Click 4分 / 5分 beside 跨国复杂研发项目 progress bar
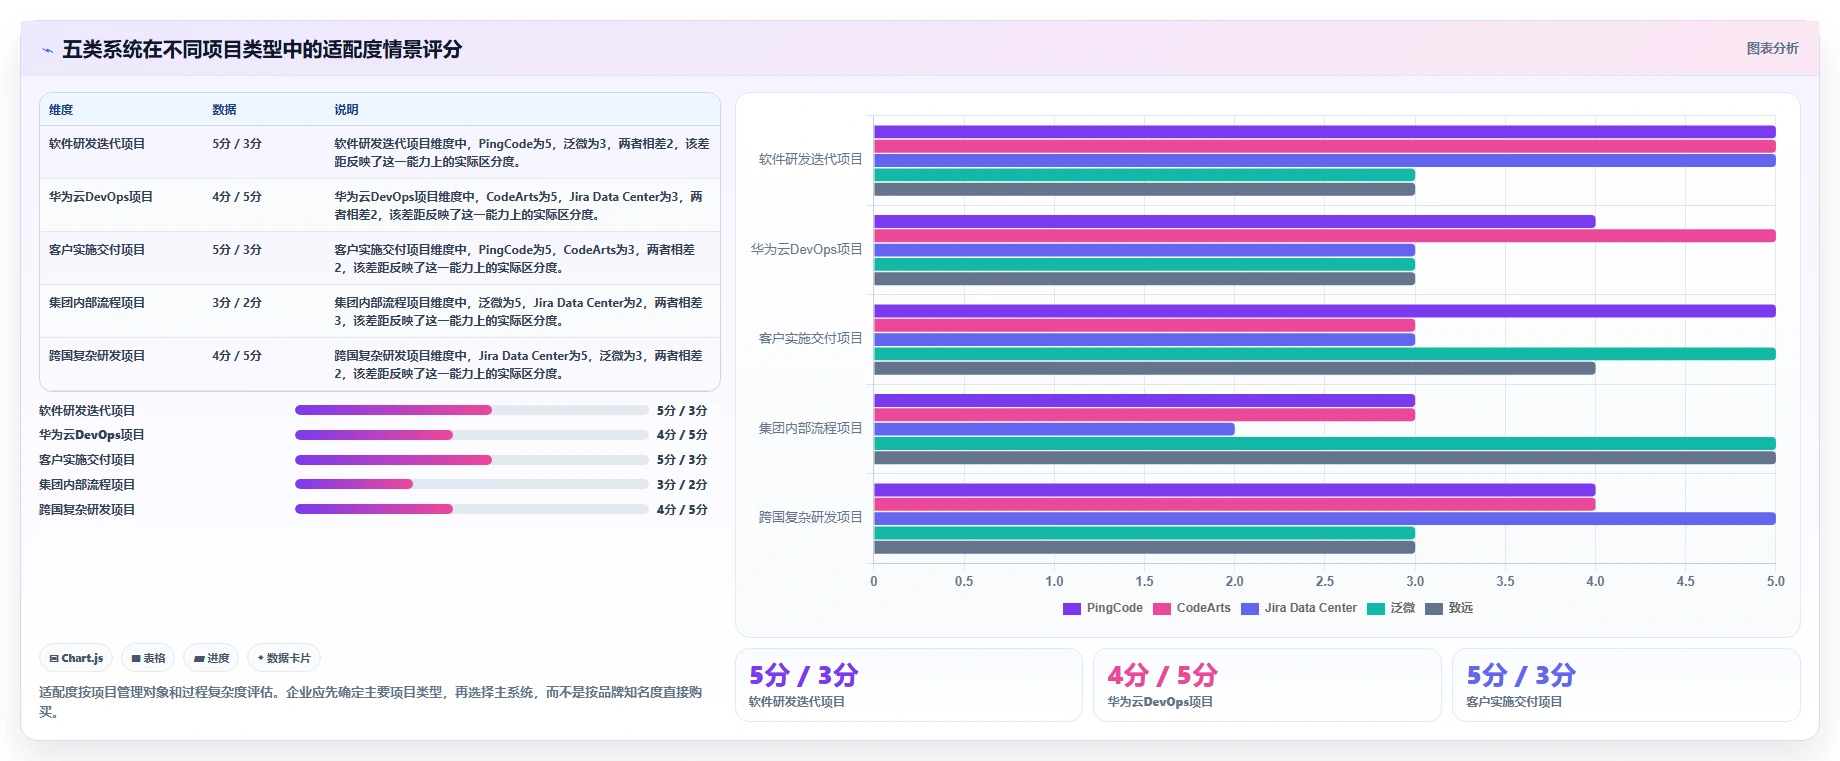1840x761 pixels. (682, 510)
